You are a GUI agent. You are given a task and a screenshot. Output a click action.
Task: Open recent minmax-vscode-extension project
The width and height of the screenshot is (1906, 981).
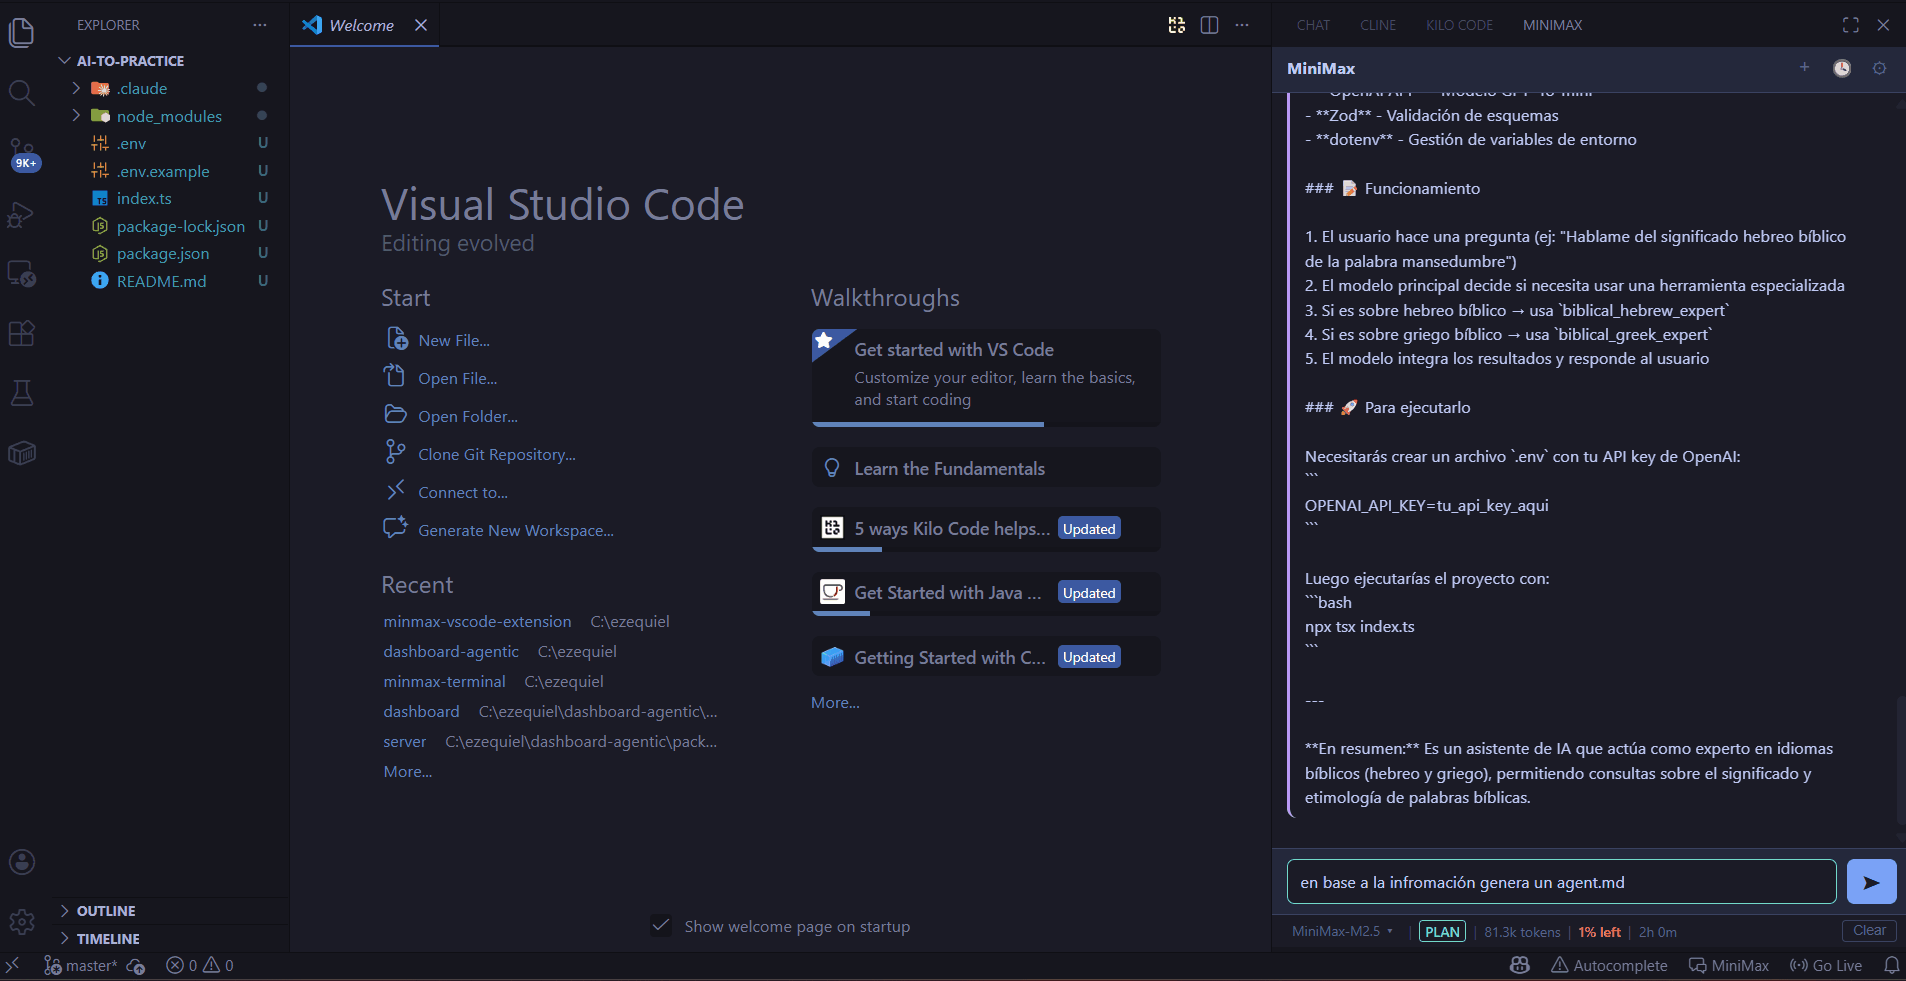(477, 622)
